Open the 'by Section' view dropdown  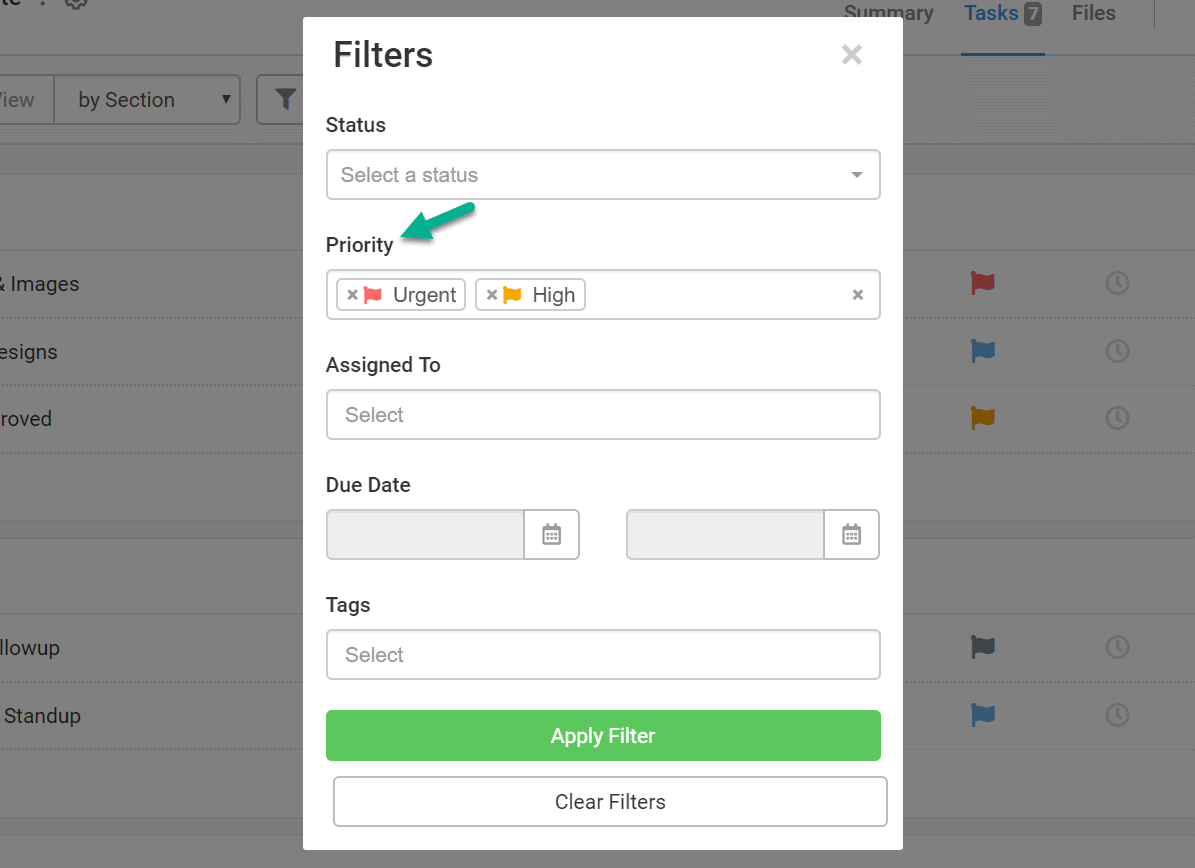(147, 100)
